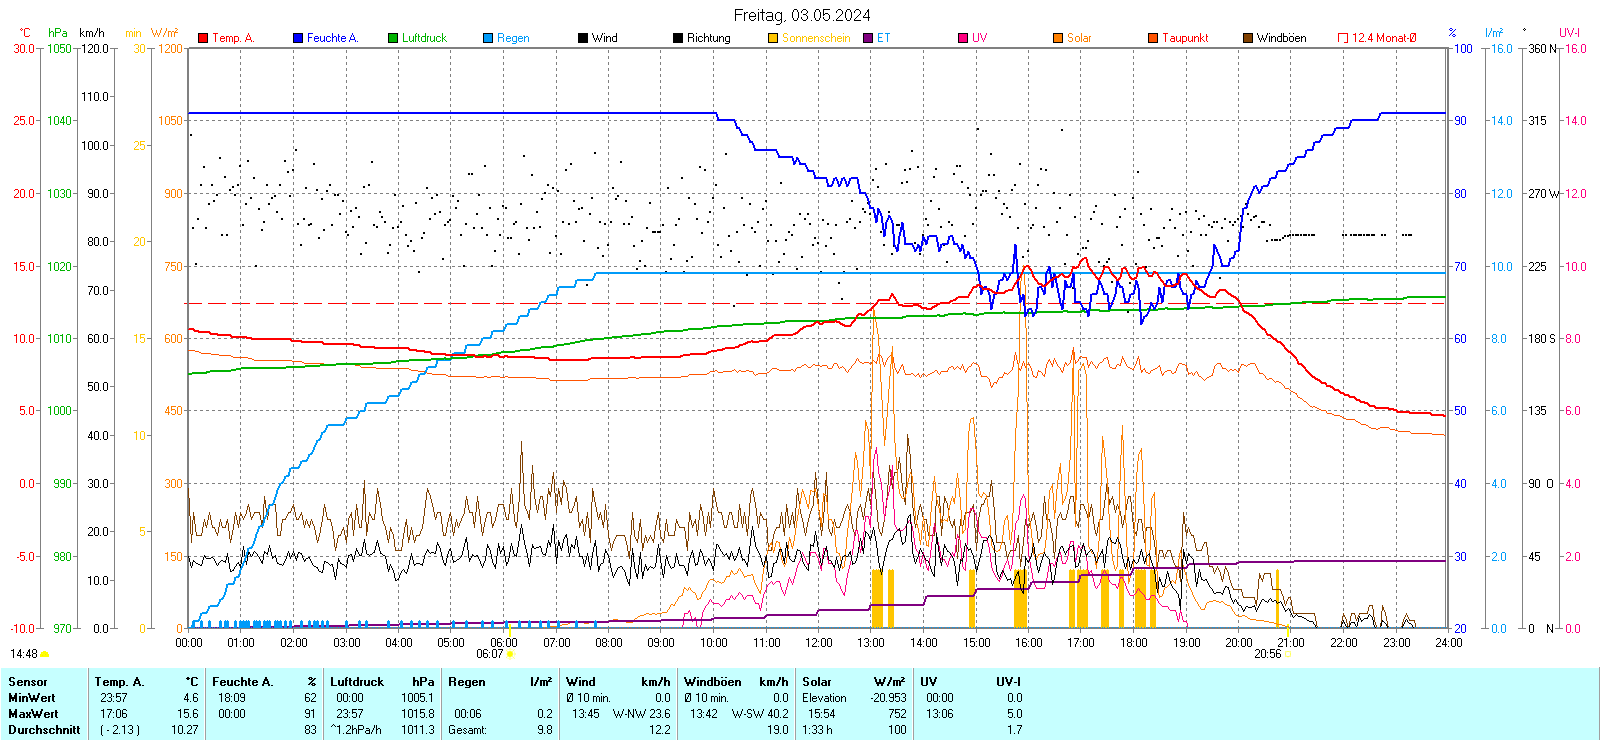Toggle the black Wind legend square
The width and height of the screenshot is (1600, 740).
point(583,38)
